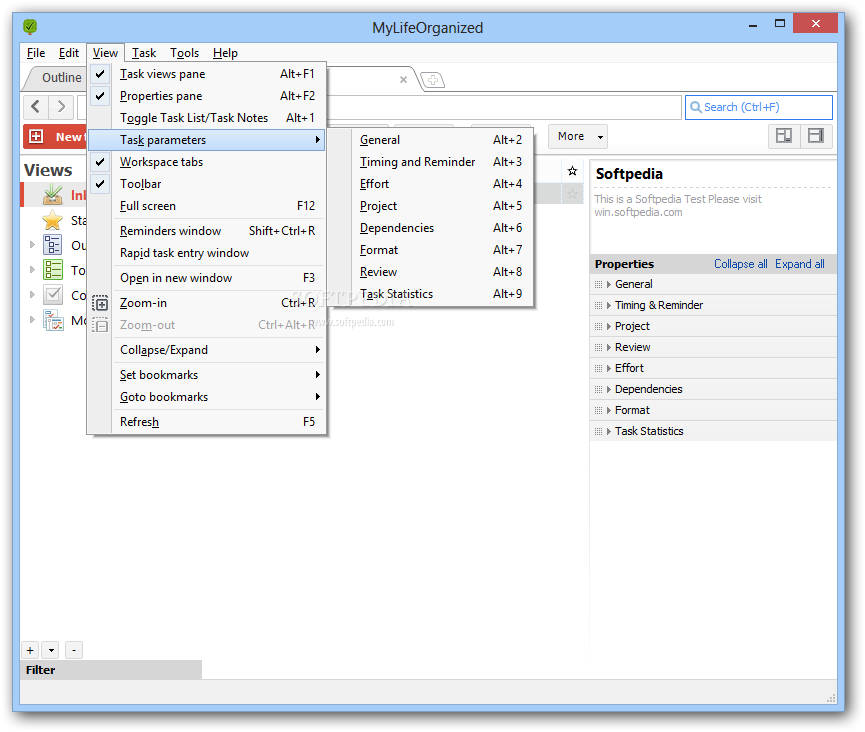Open the More dropdown

(x=578, y=136)
